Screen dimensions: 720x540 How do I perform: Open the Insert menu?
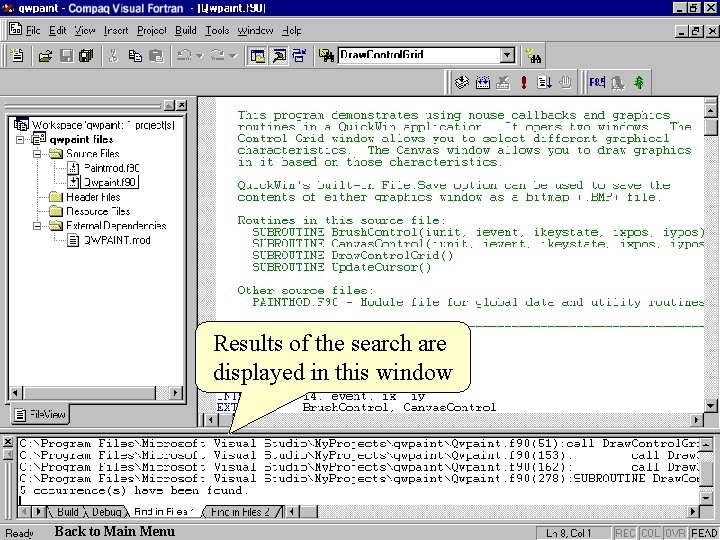(x=116, y=30)
